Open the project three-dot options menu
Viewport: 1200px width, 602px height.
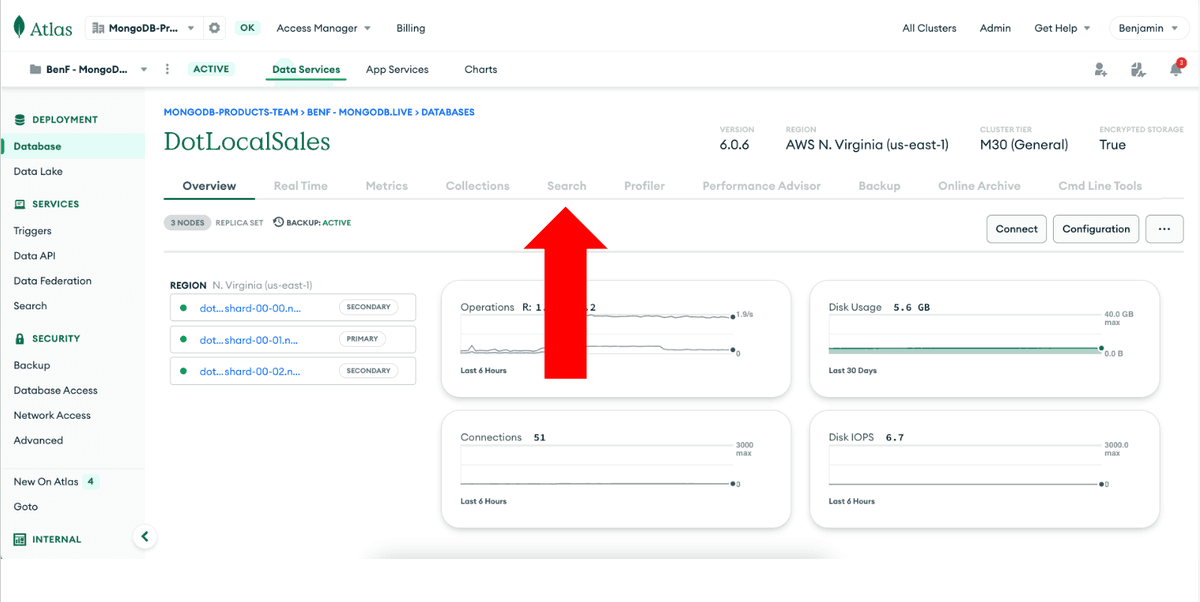167,70
